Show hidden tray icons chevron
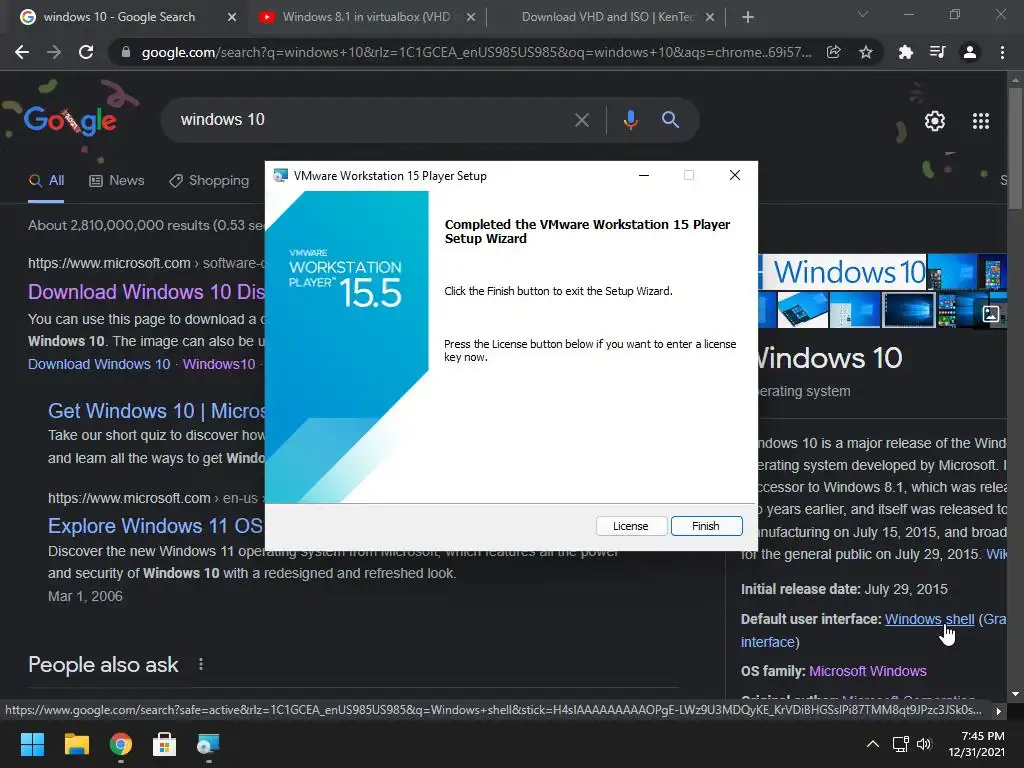Image resolution: width=1024 pixels, height=768 pixels. [x=872, y=744]
